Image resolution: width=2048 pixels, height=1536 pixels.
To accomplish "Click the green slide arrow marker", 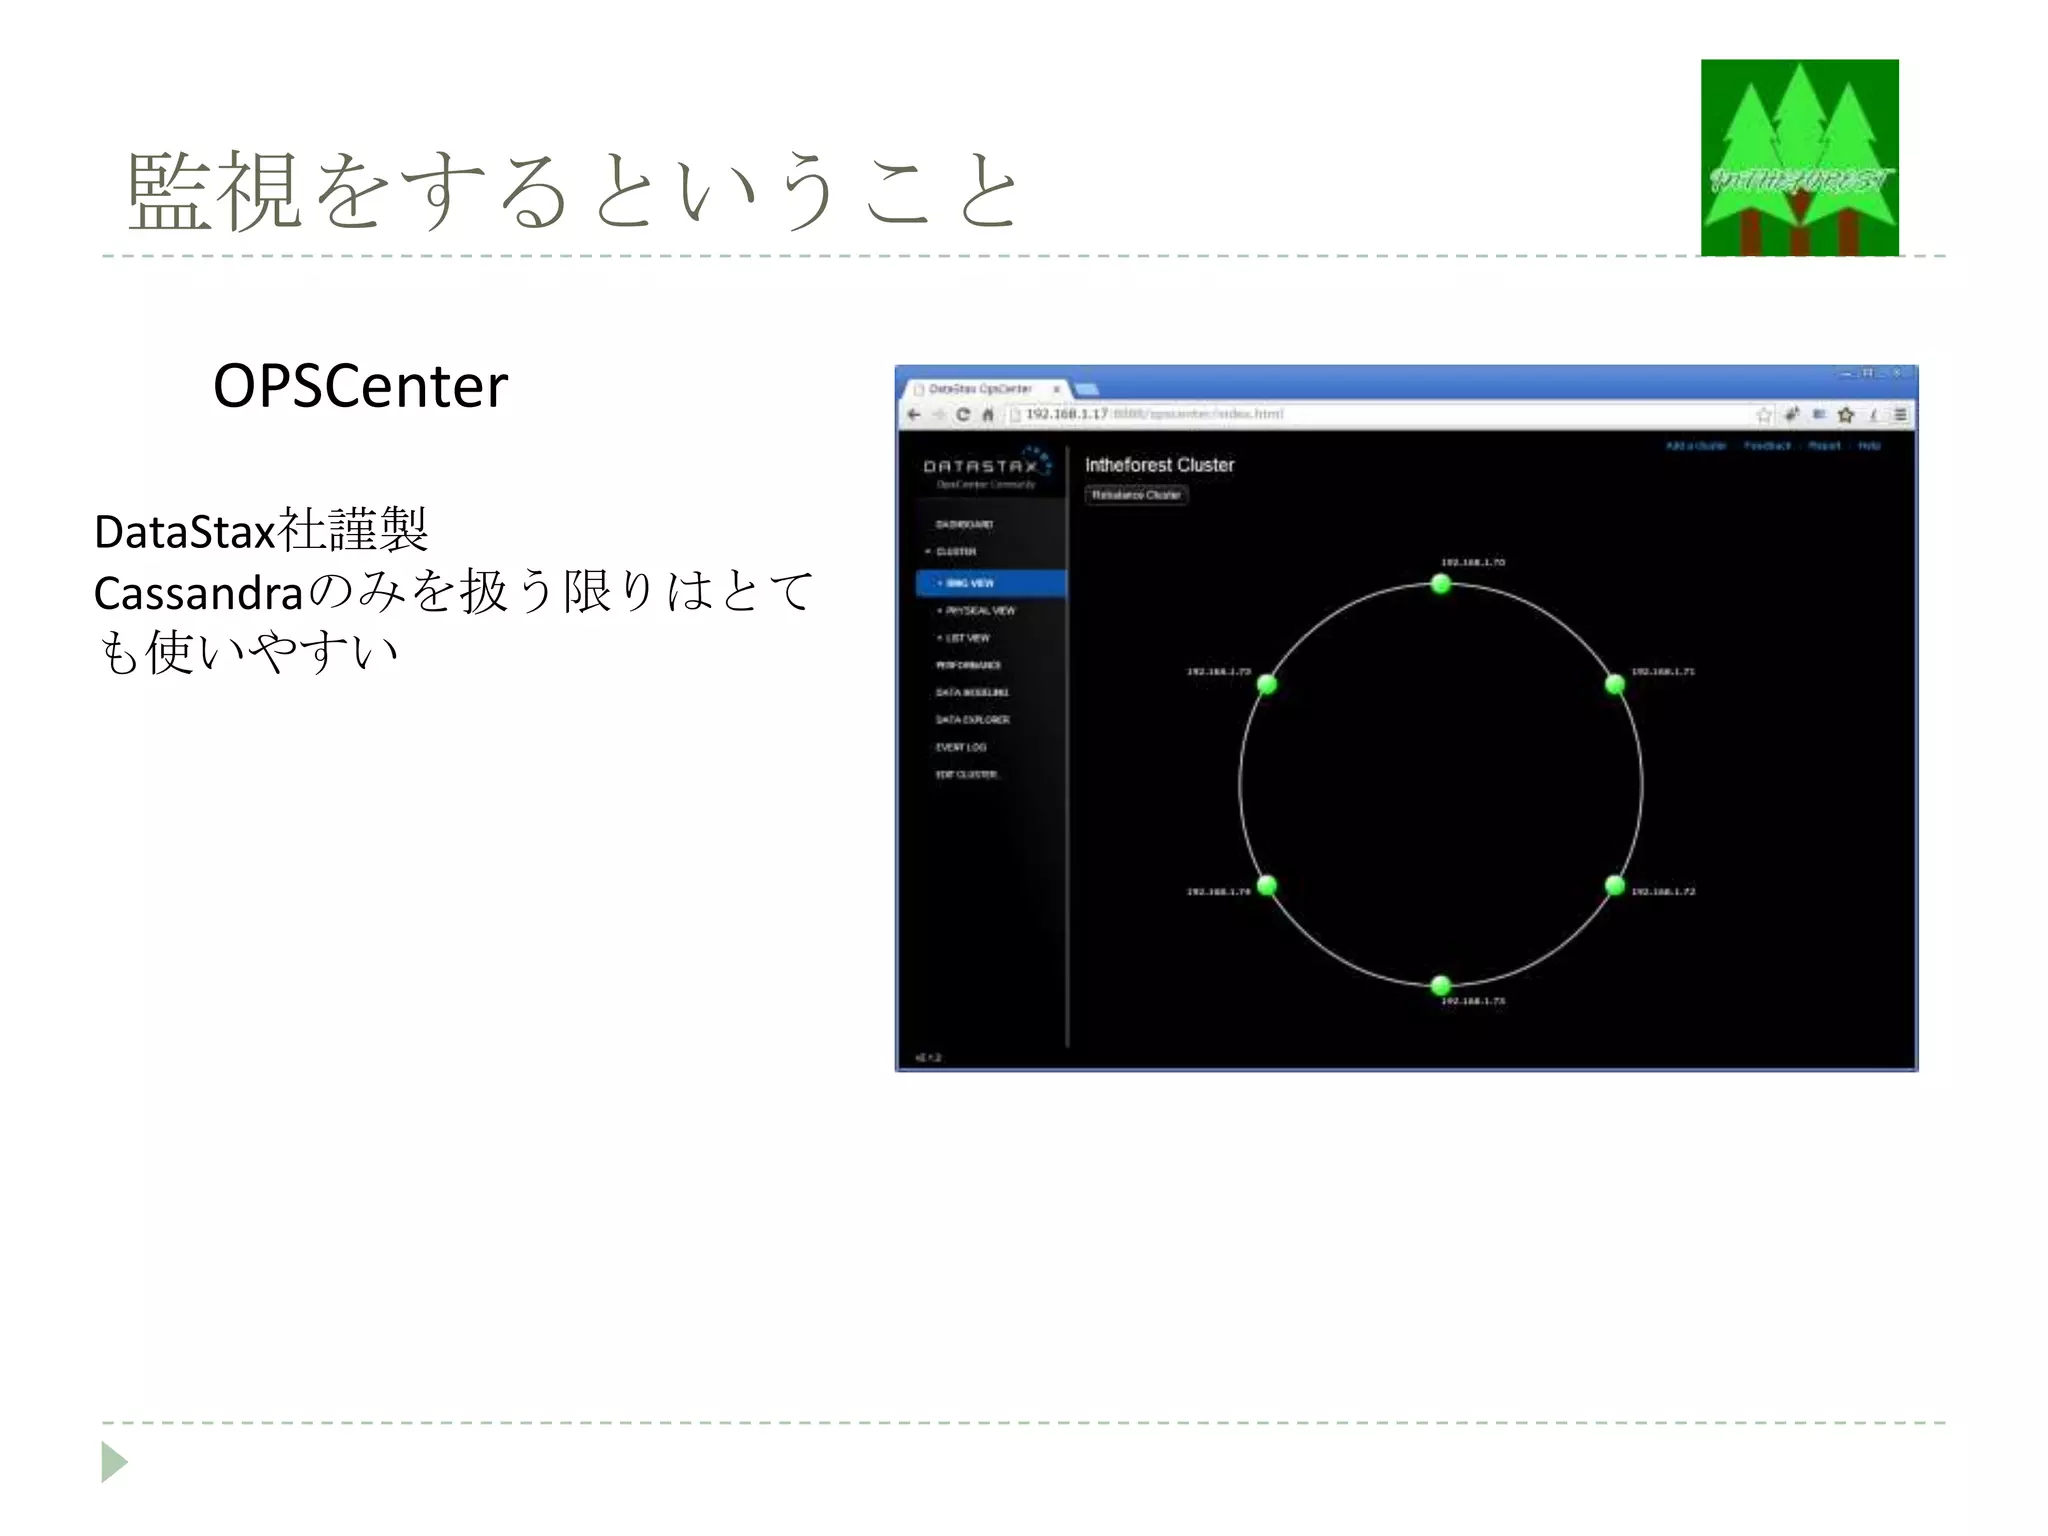I will click(x=114, y=1462).
